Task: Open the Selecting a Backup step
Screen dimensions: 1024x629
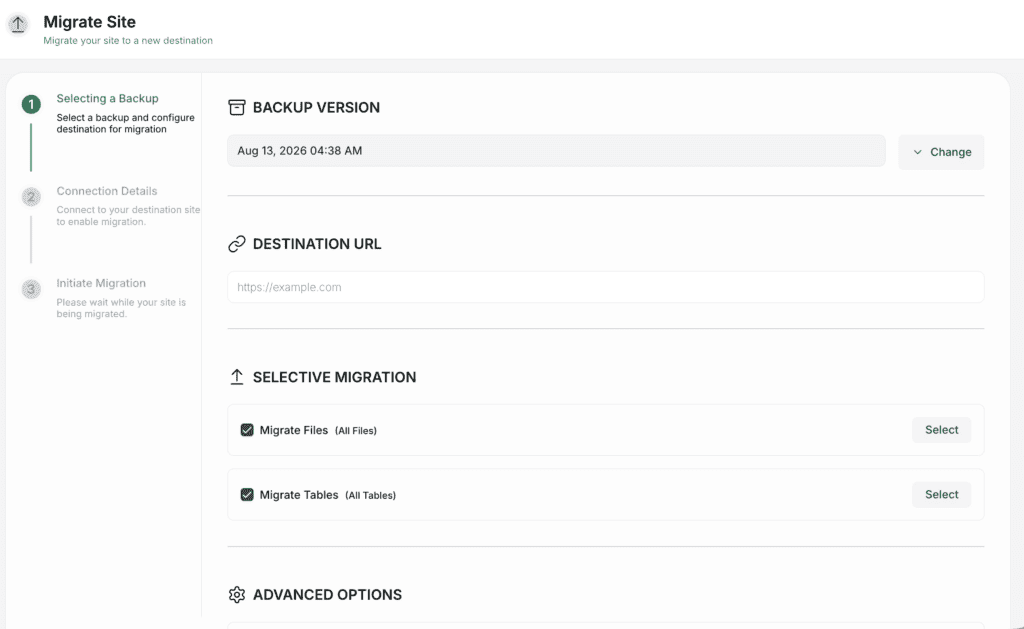Action: pyautogui.click(x=107, y=99)
